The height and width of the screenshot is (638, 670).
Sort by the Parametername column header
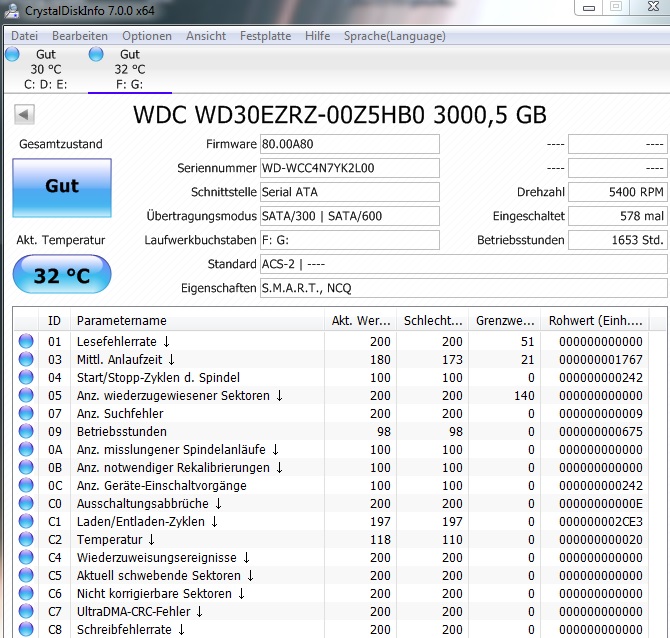tap(197, 320)
